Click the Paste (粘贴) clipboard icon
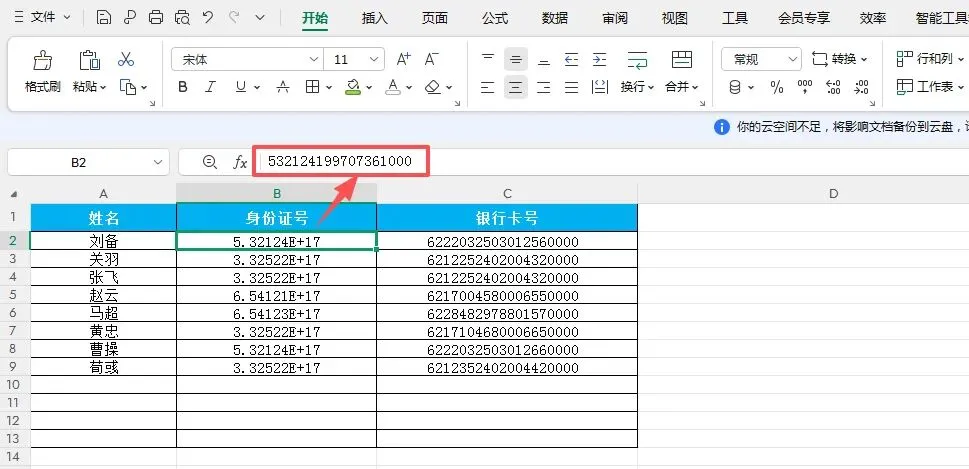Image resolution: width=969 pixels, height=469 pixels. point(90,61)
